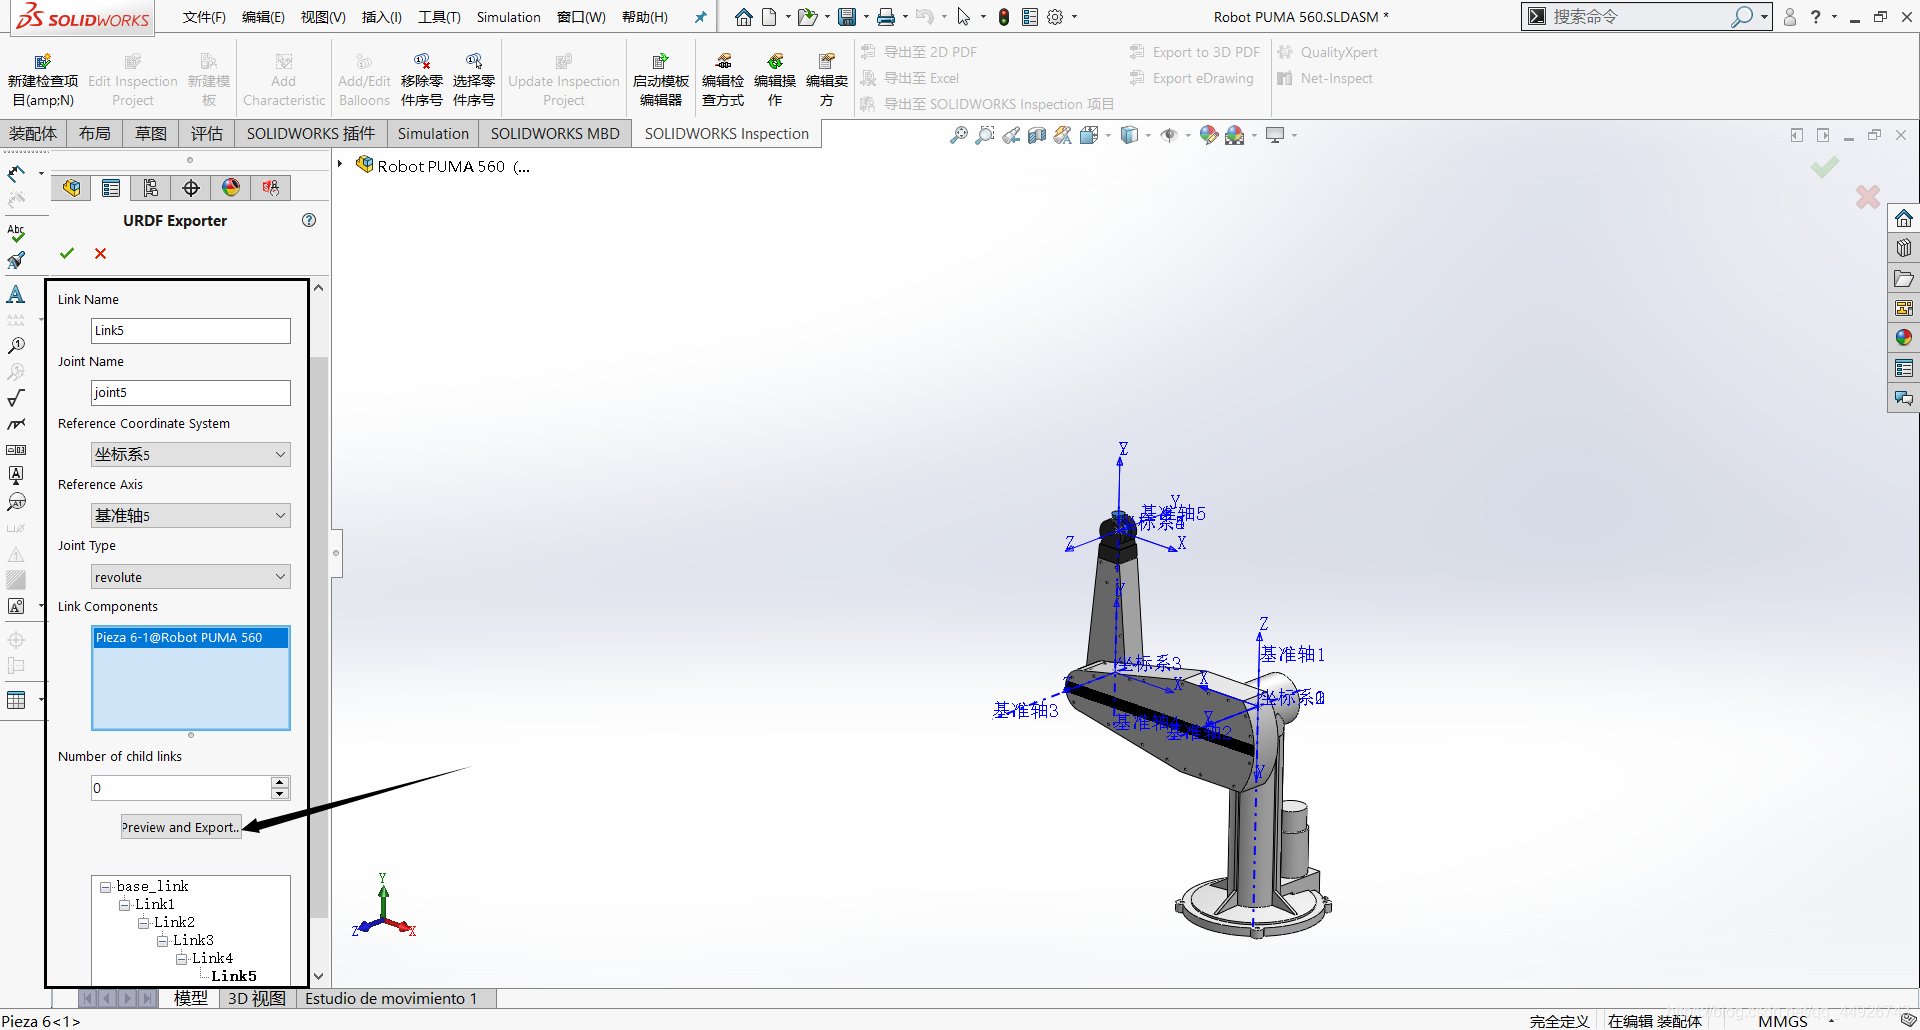Screen dimensions: 1920x1030
Task: Click the Spell Checker Abc icon in left toolbar
Action: [16, 233]
